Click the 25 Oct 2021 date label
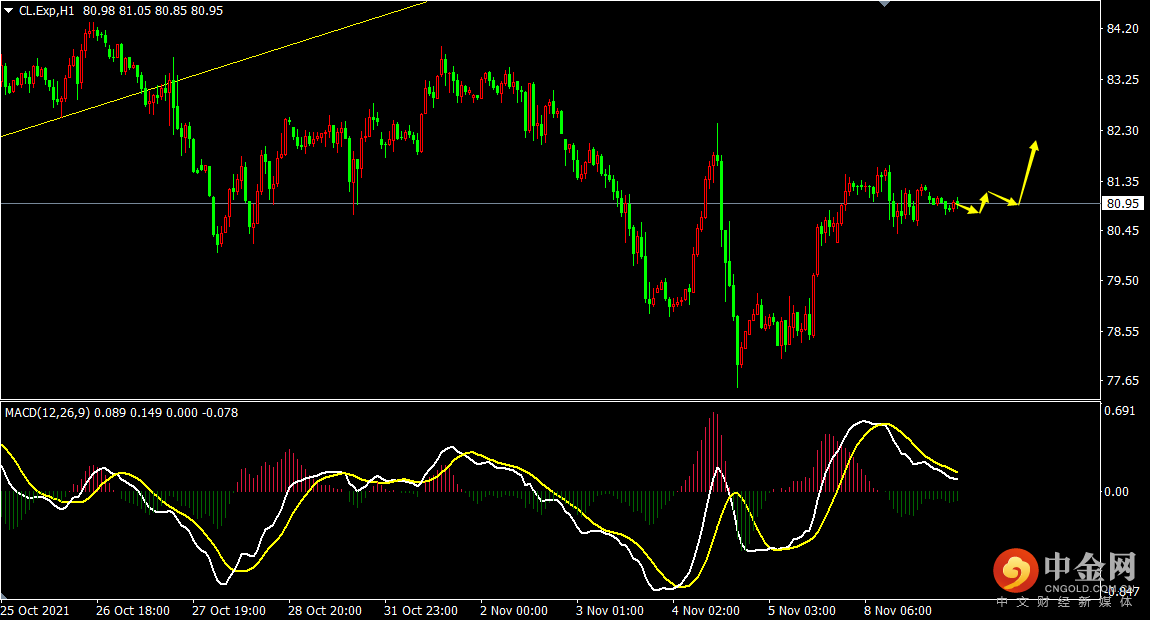 [x=35, y=610]
